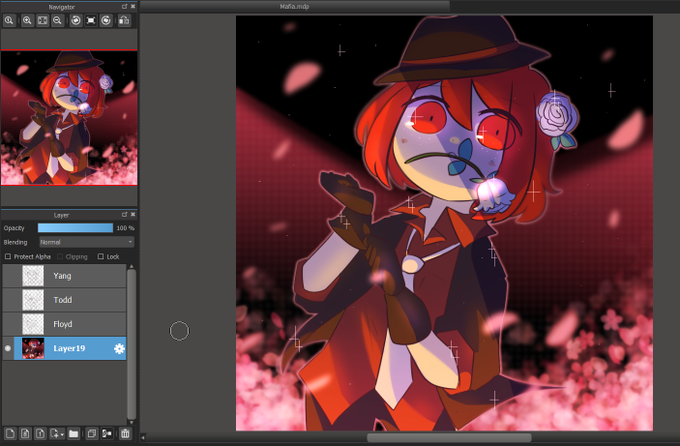Click the opacity 100 % value
This screenshot has width=680, height=446.
pos(125,228)
